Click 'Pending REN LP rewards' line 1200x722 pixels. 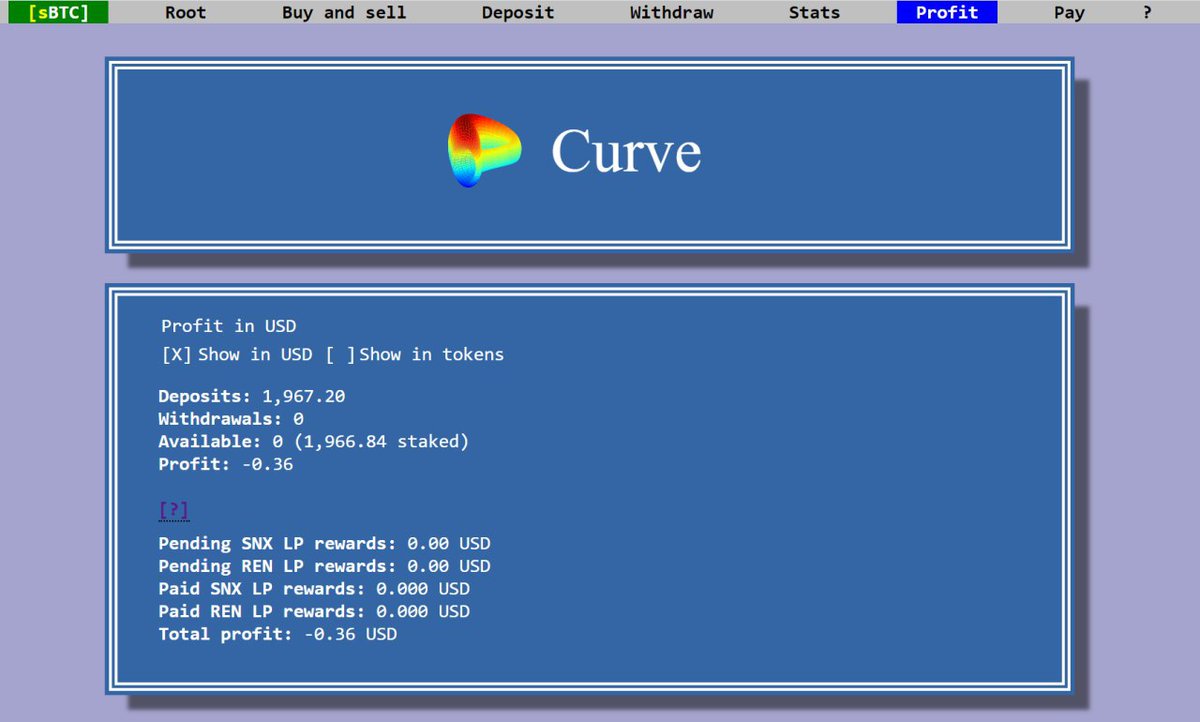pos(325,566)
